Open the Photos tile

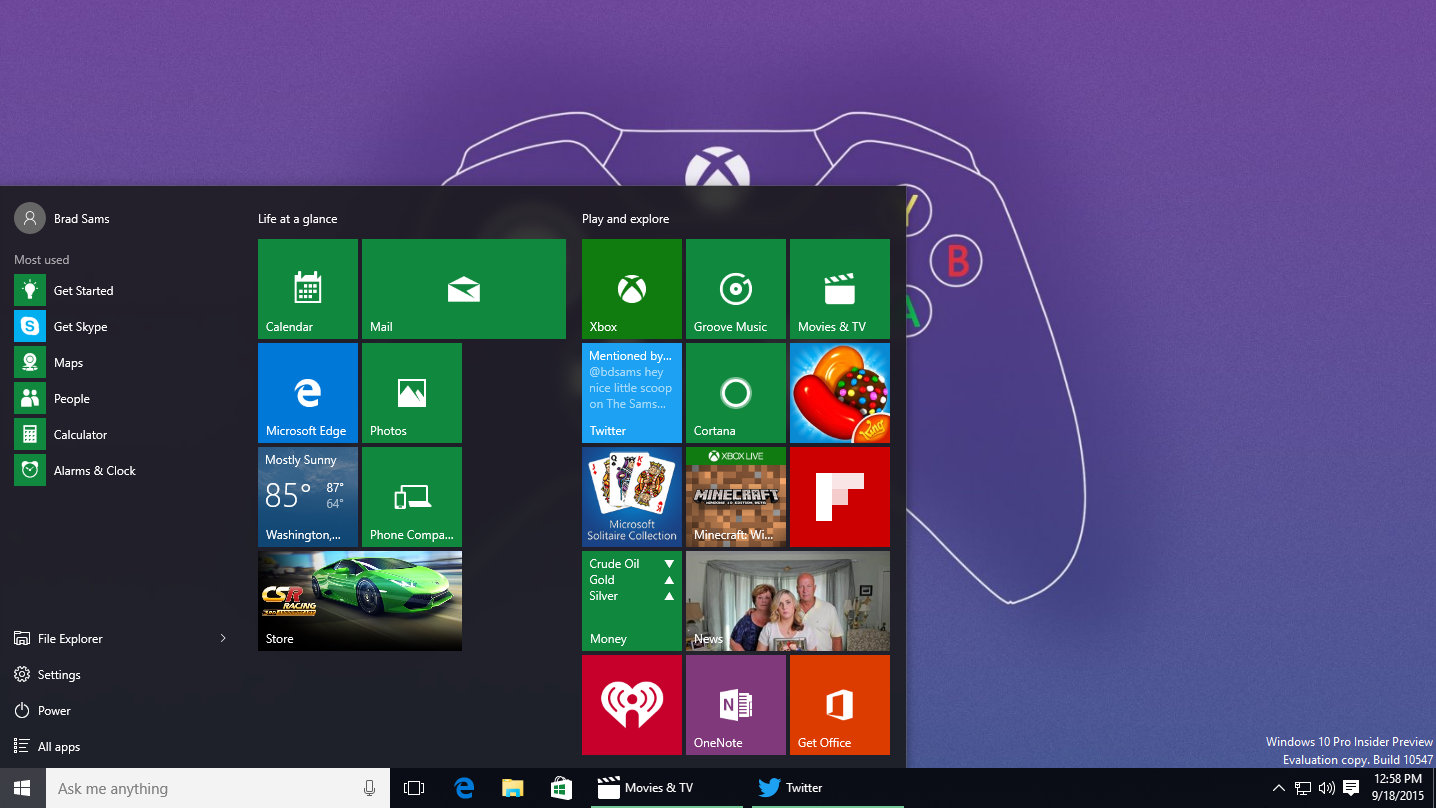(412, 393)
